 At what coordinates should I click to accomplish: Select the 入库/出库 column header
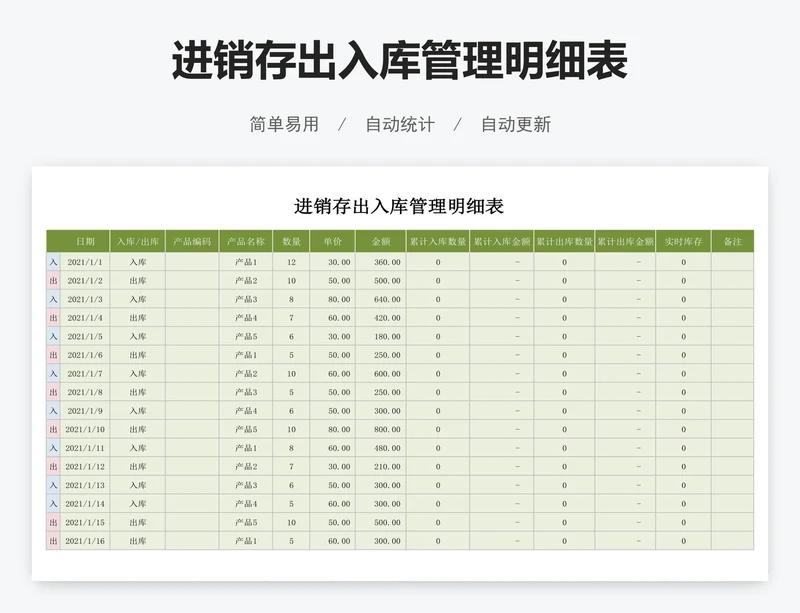138,241
